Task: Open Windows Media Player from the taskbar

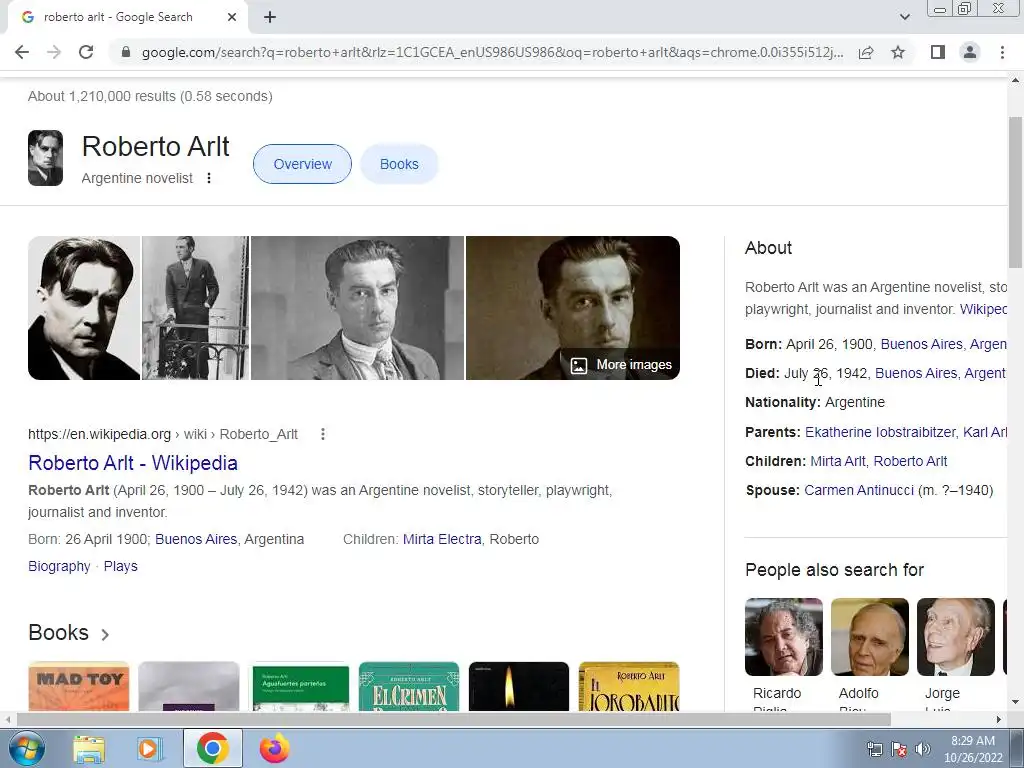Action: click(x=149, y=748)
